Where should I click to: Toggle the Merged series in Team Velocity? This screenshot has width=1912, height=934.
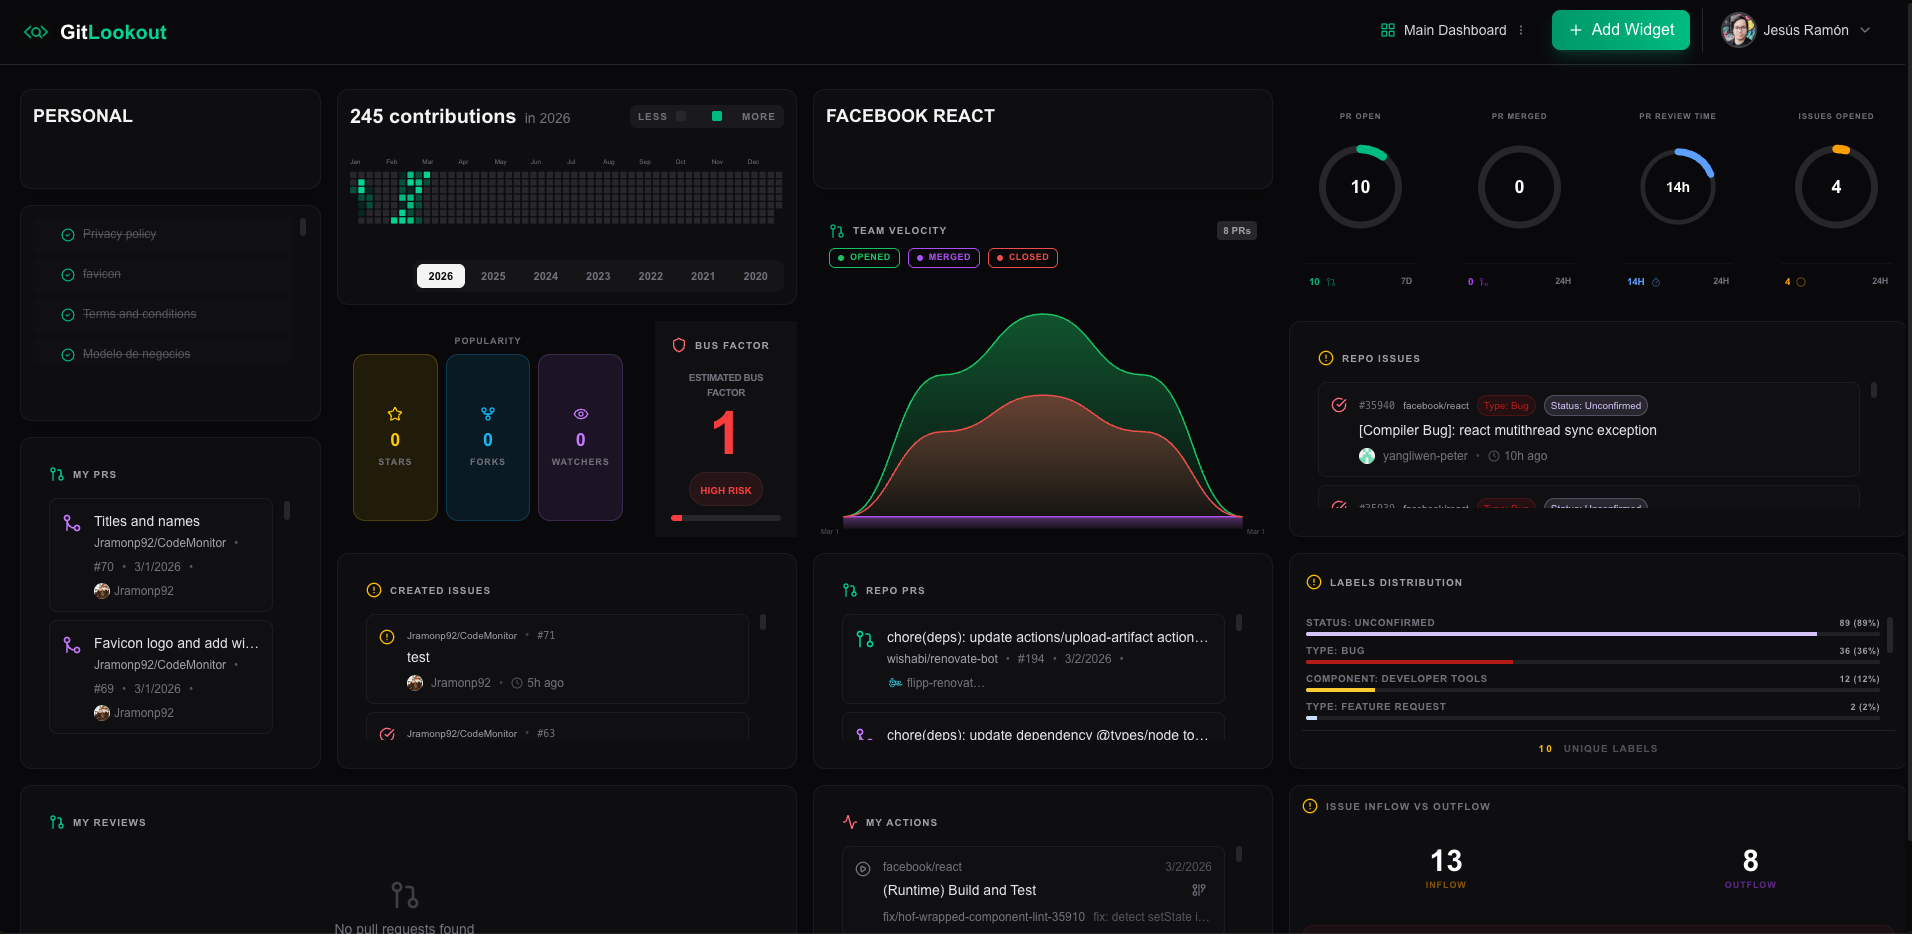(x=944, y=257)
